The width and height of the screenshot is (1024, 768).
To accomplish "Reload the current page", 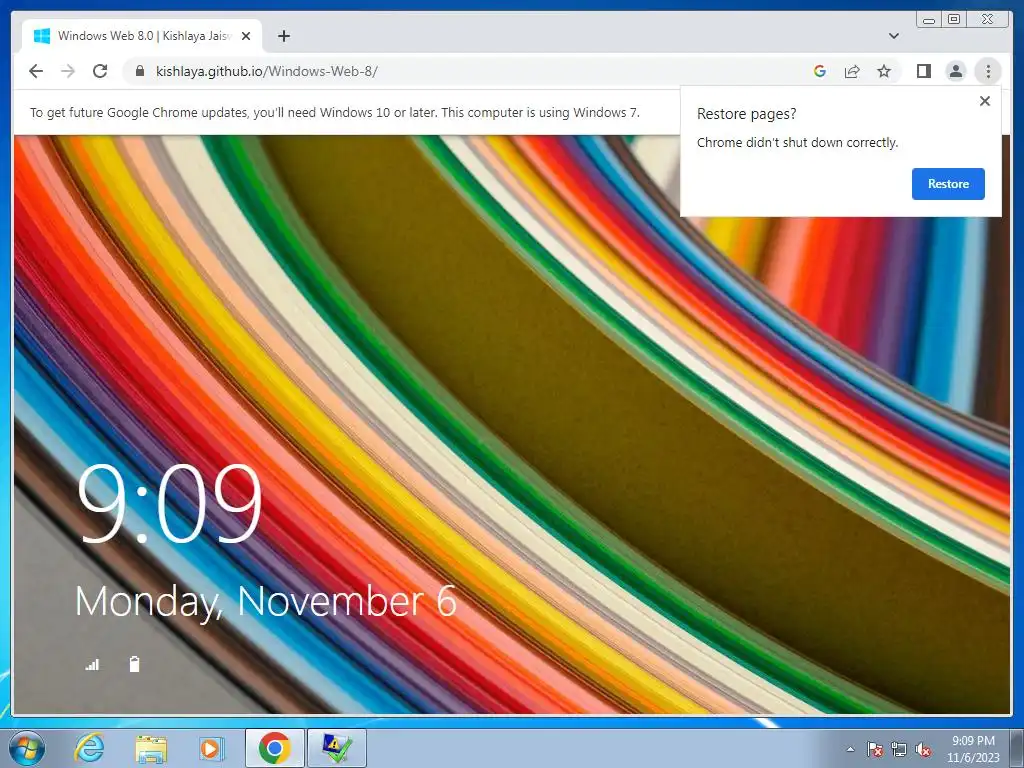I will point(100,71).
